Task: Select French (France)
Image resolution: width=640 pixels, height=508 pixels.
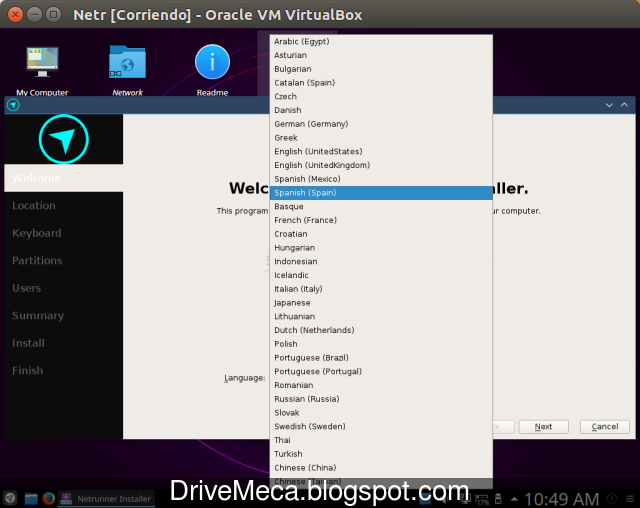Action: pos(381,220)
